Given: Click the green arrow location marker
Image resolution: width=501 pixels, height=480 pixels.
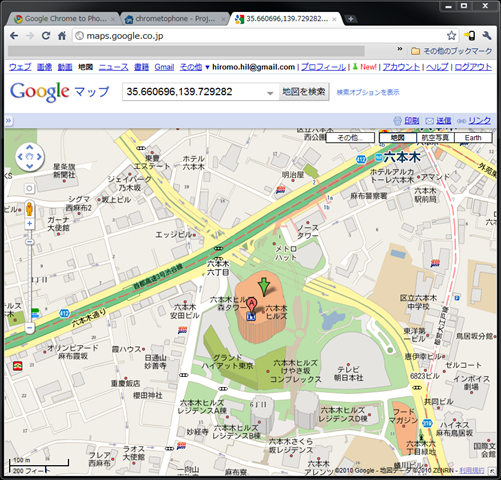Looking at the screenshot, I should [x=264, y=286].
